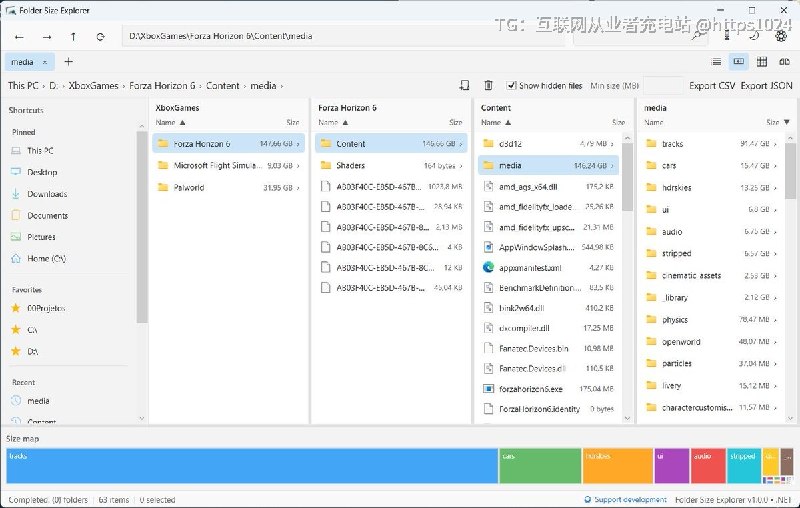Expand d3d12 folder chevron
Viewport: 800px width, 508px height.
click(x=612, y=144)
